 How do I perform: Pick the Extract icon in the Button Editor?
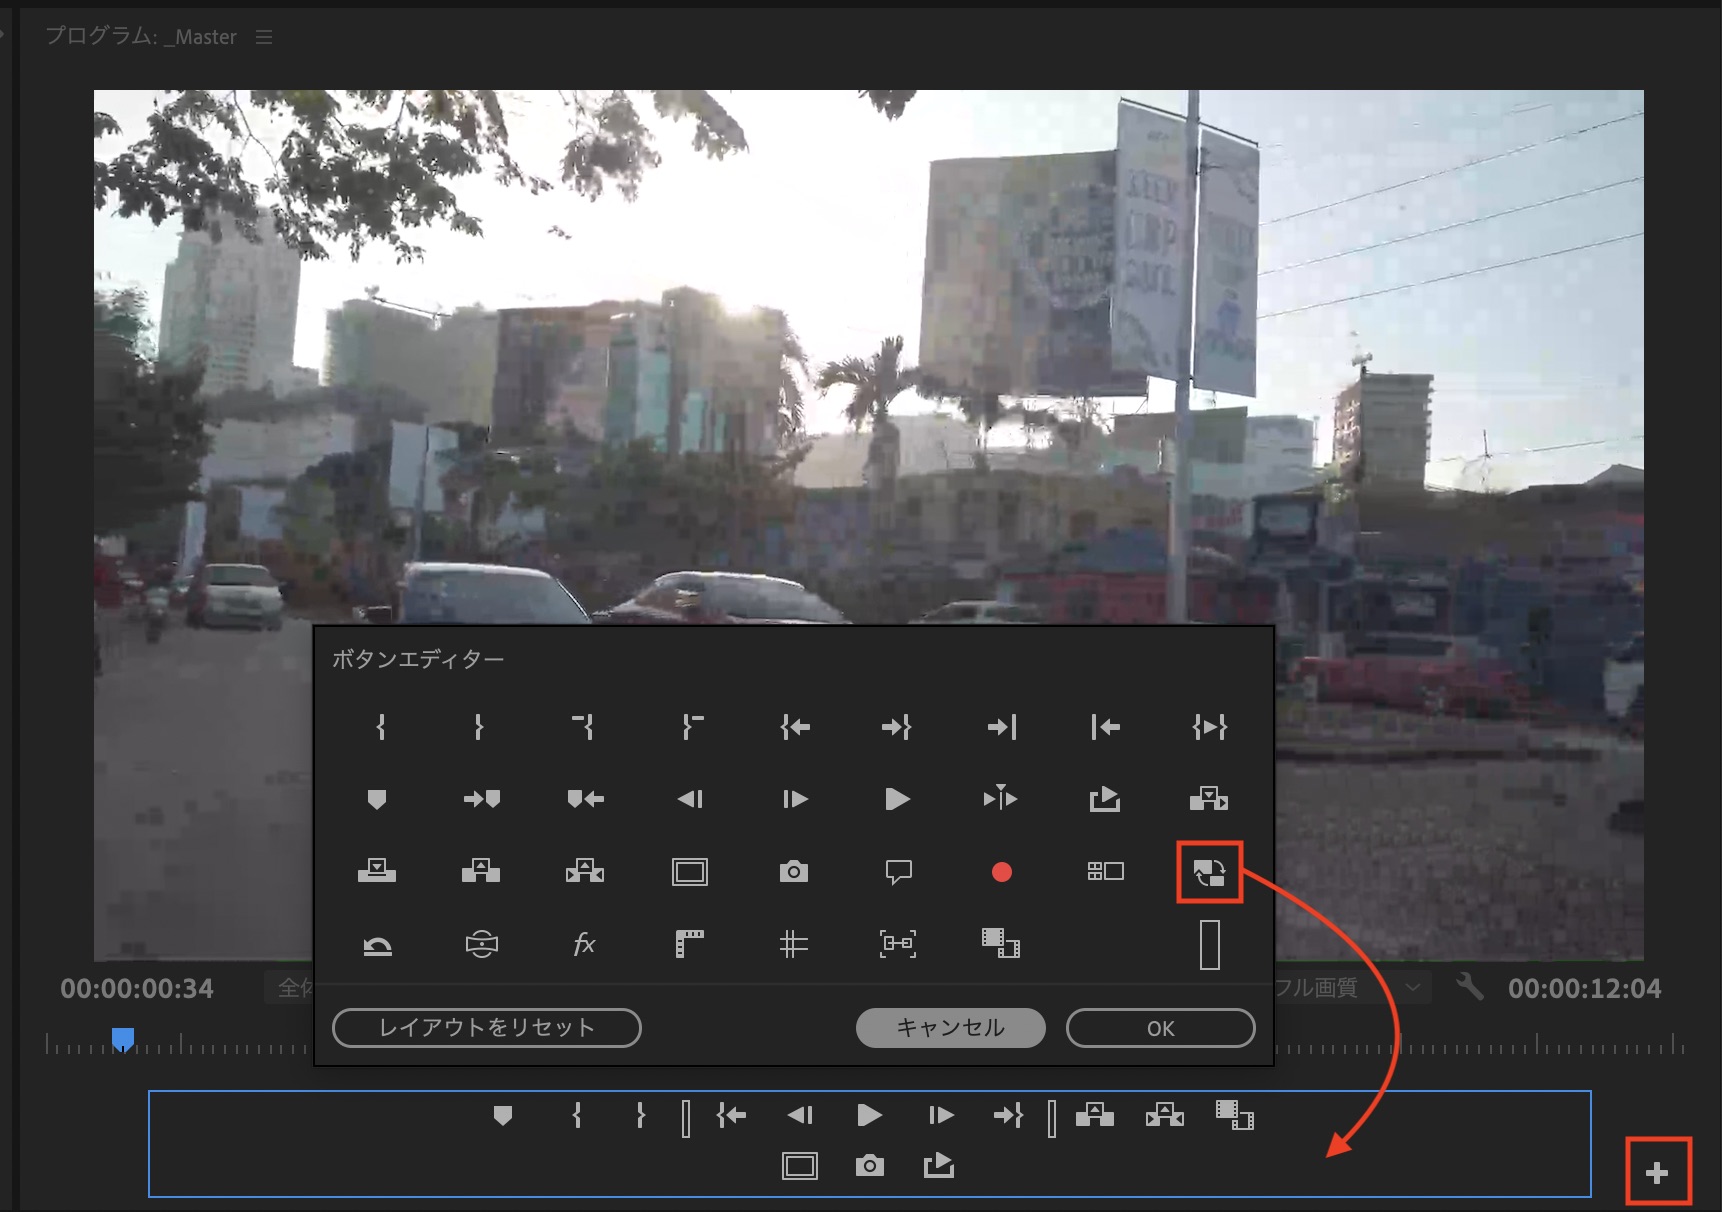point(585,871)
